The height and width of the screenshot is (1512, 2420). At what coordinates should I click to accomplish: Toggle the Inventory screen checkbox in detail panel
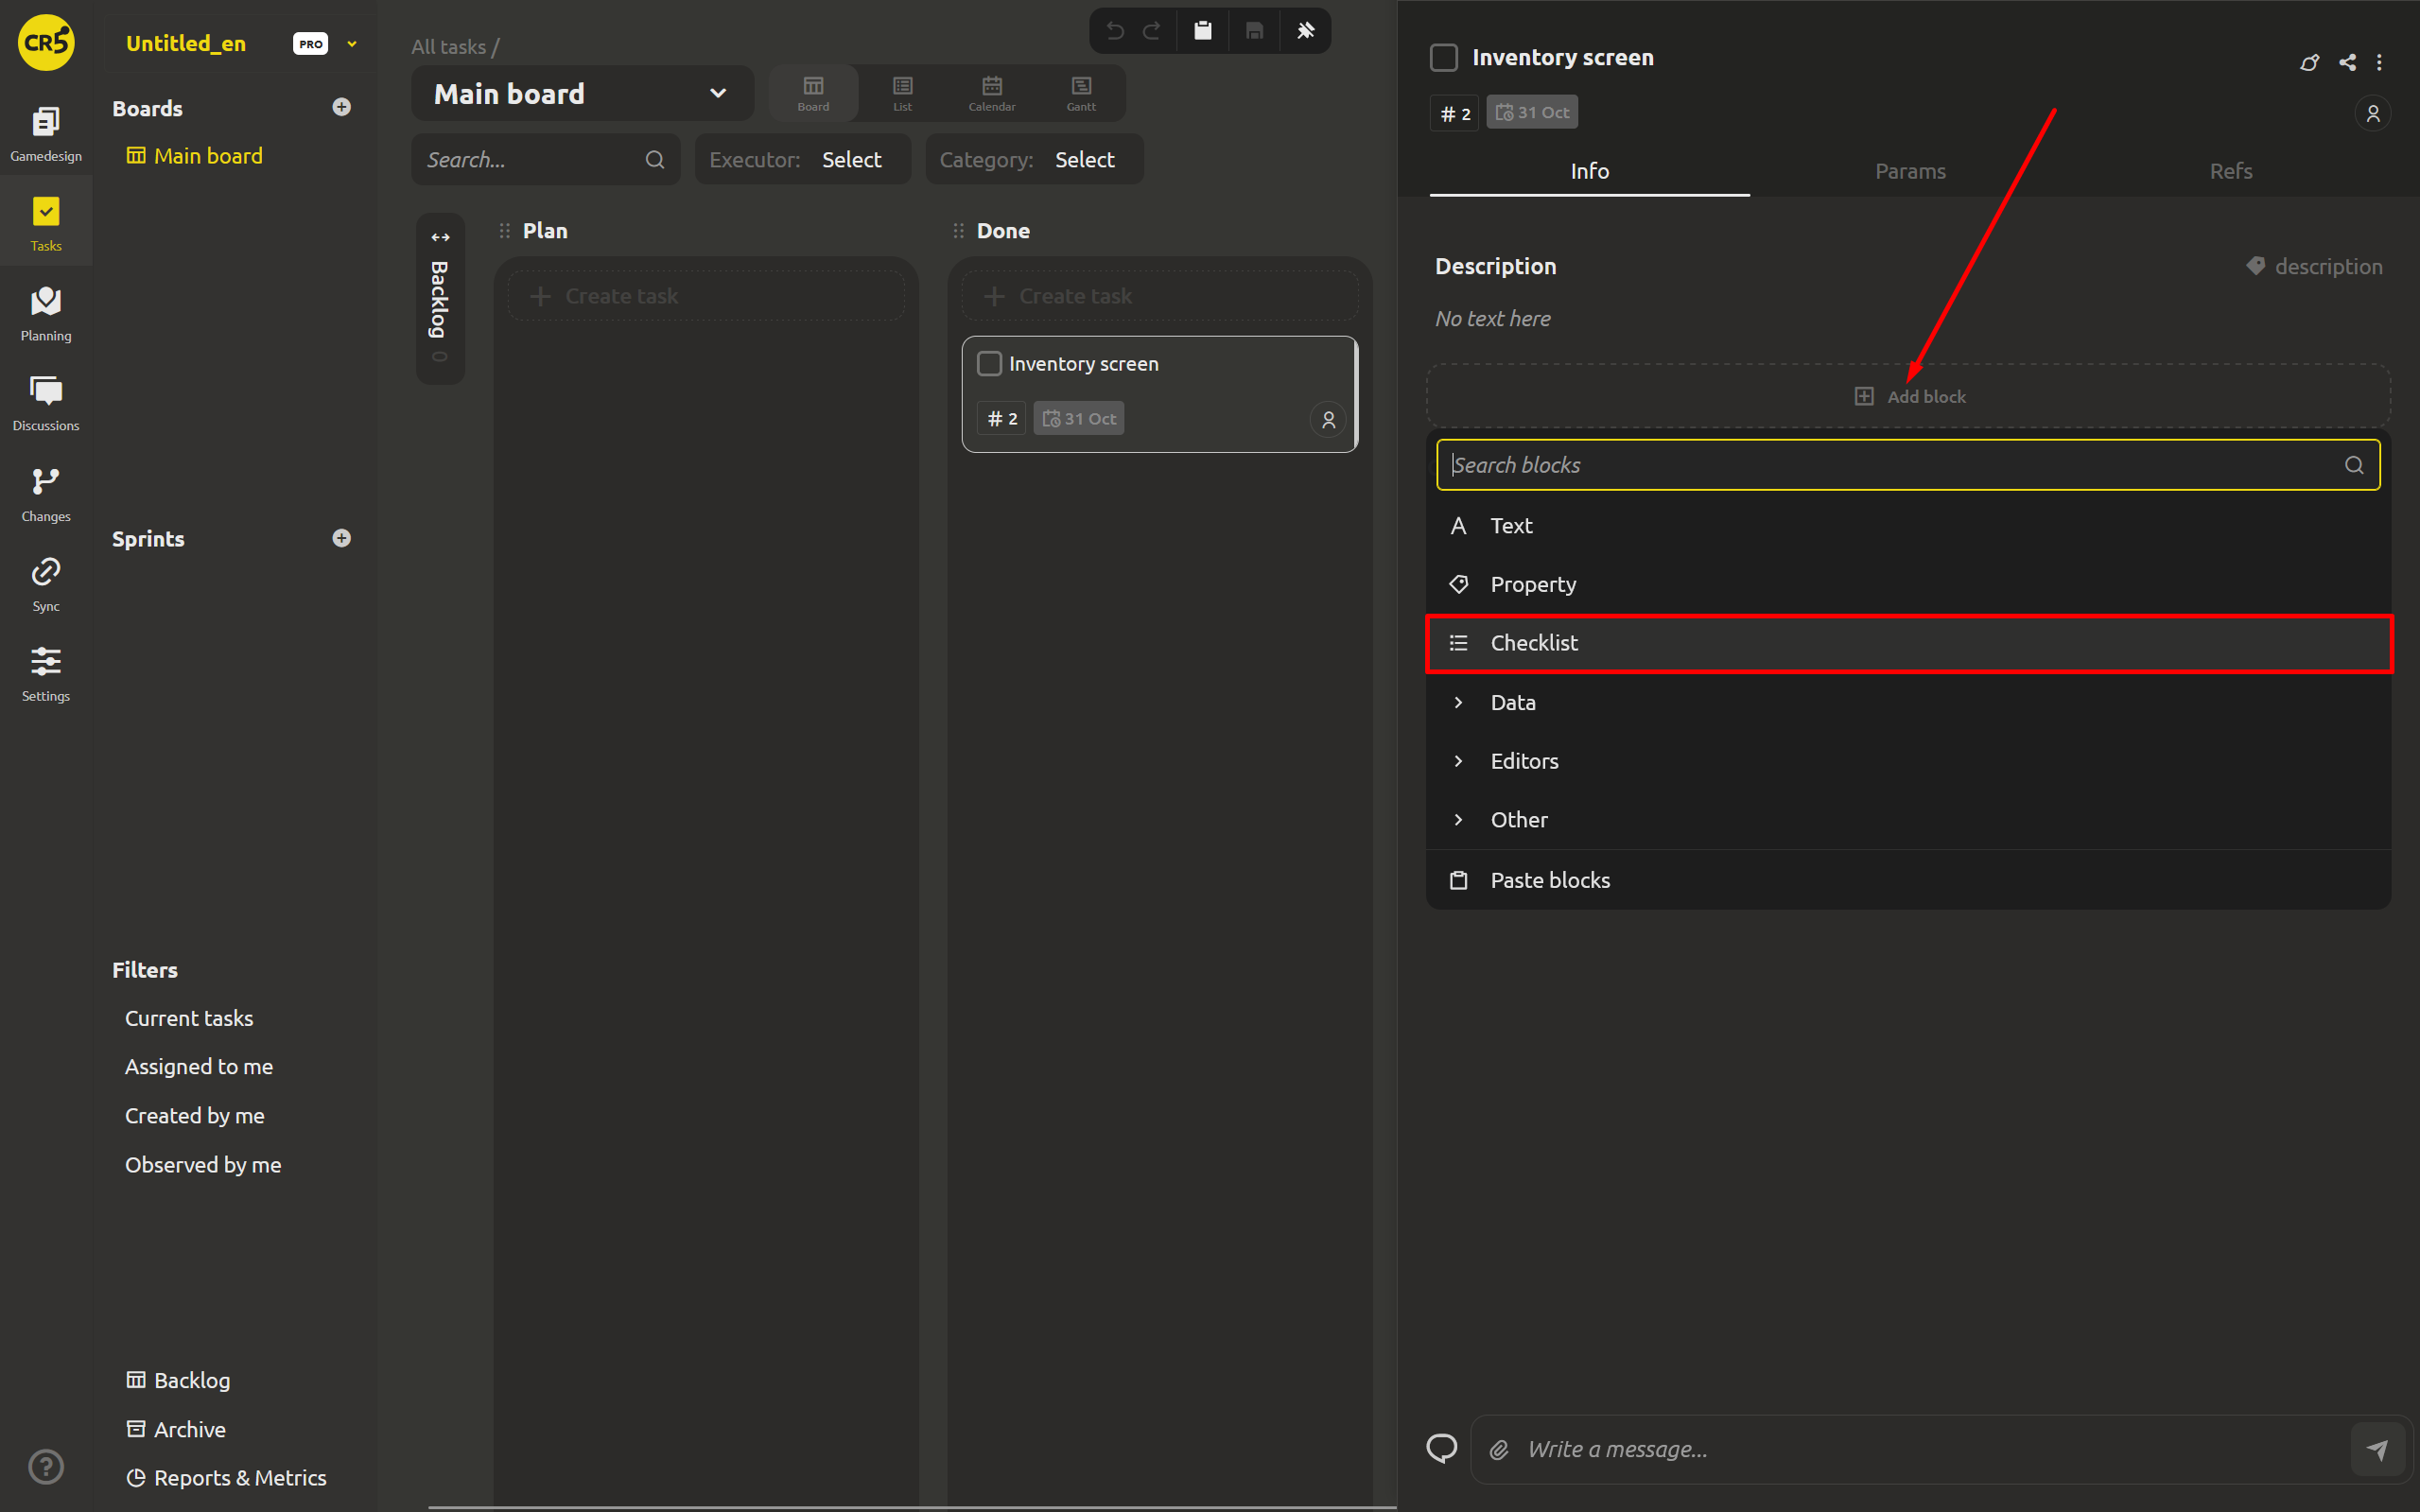click(1444, 57)
